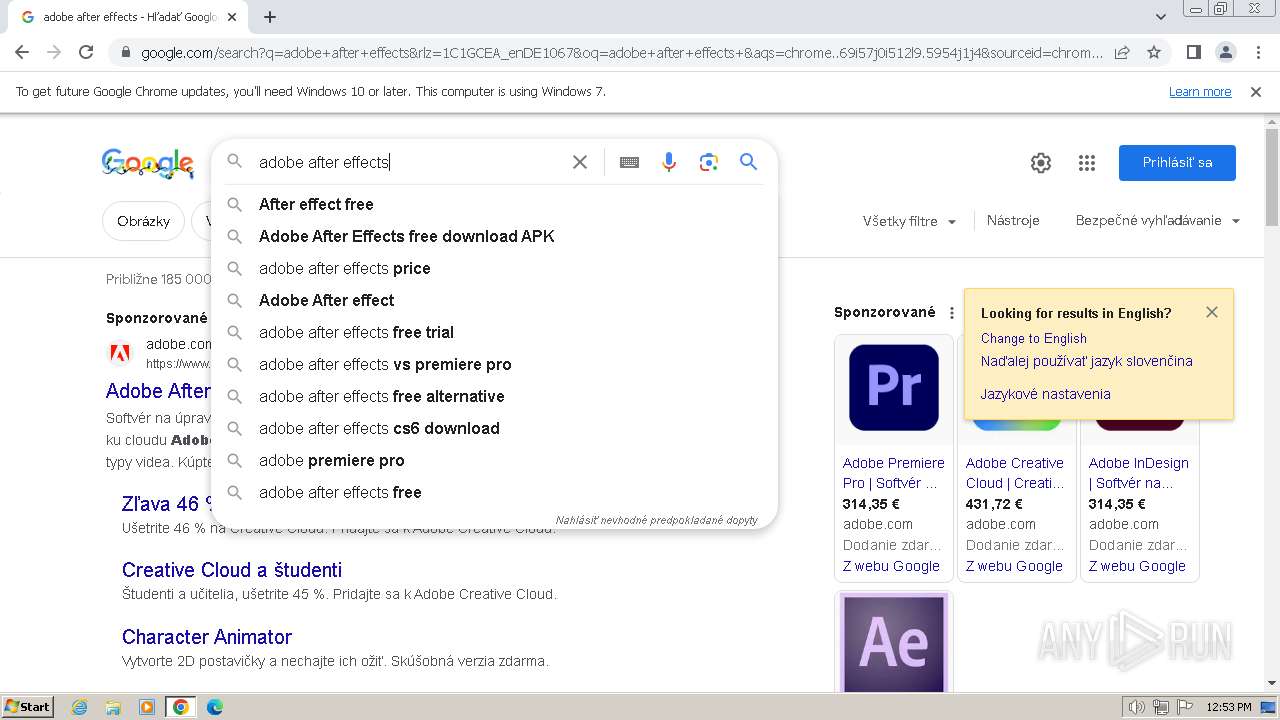Open the sponsored results three-dot options
The width and height of the screenshot is (1280, 720).
coord(952,313)
